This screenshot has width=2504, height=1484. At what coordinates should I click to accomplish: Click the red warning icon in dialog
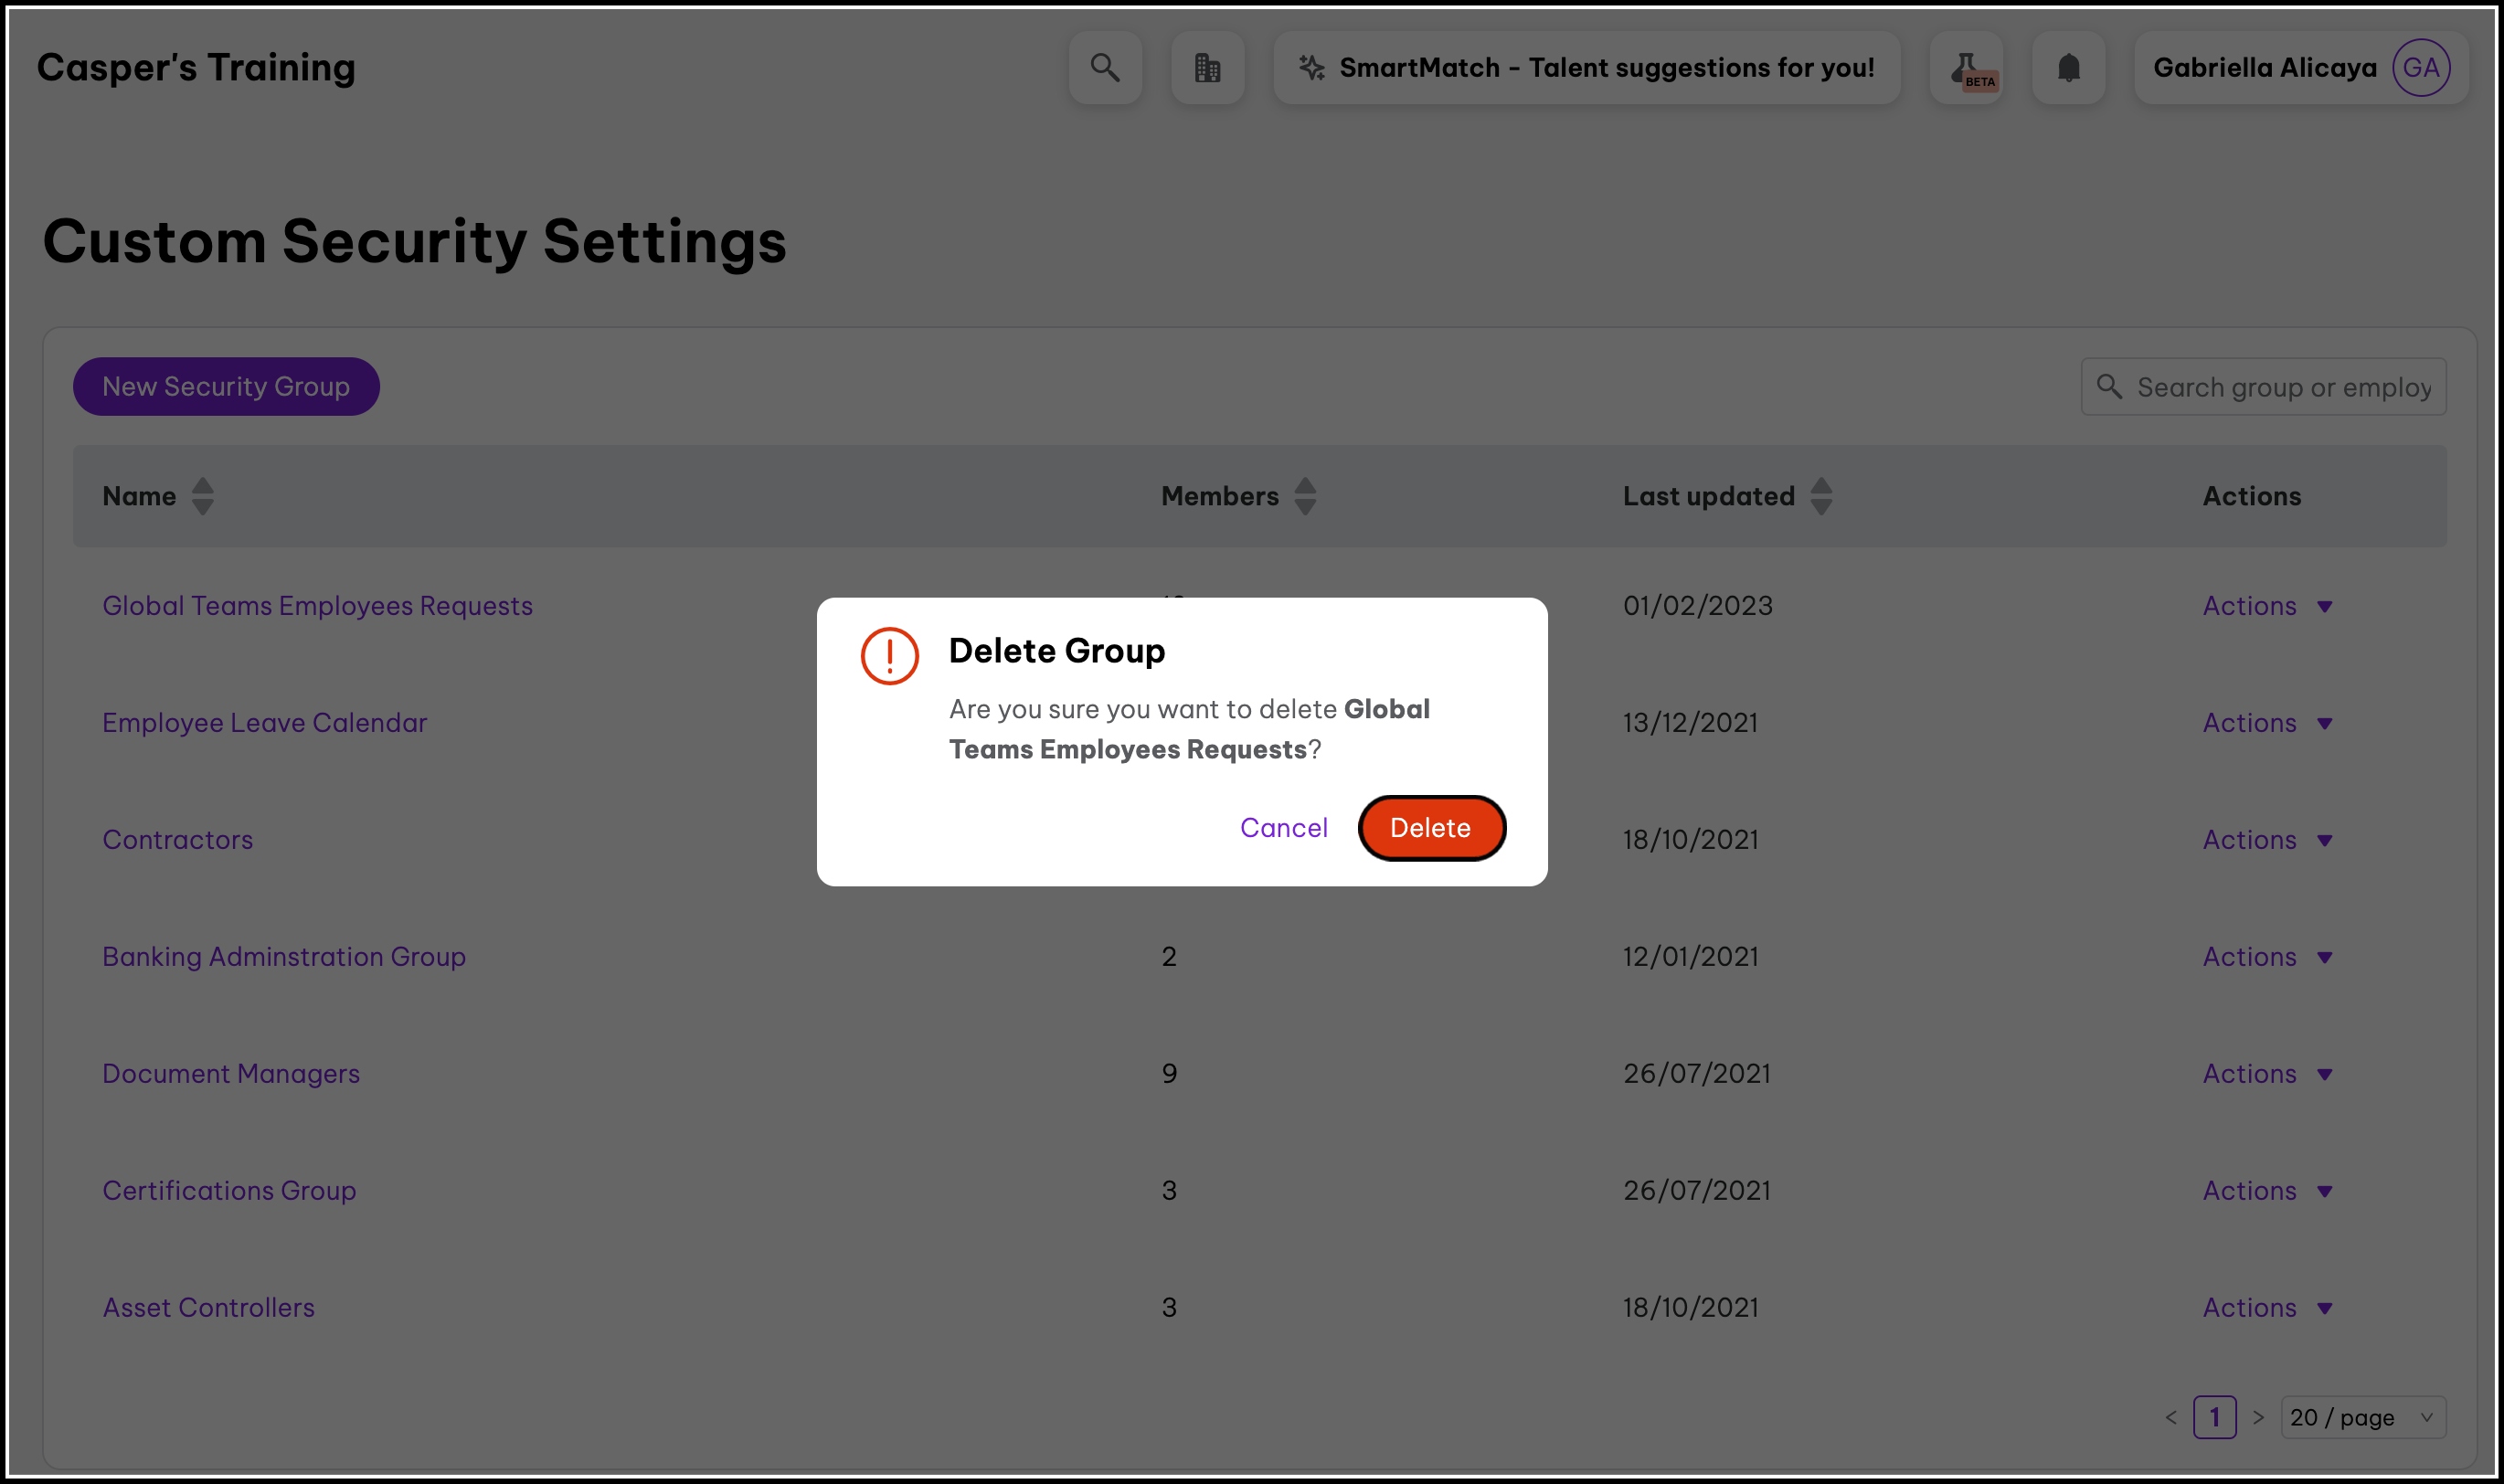[889, 656]
